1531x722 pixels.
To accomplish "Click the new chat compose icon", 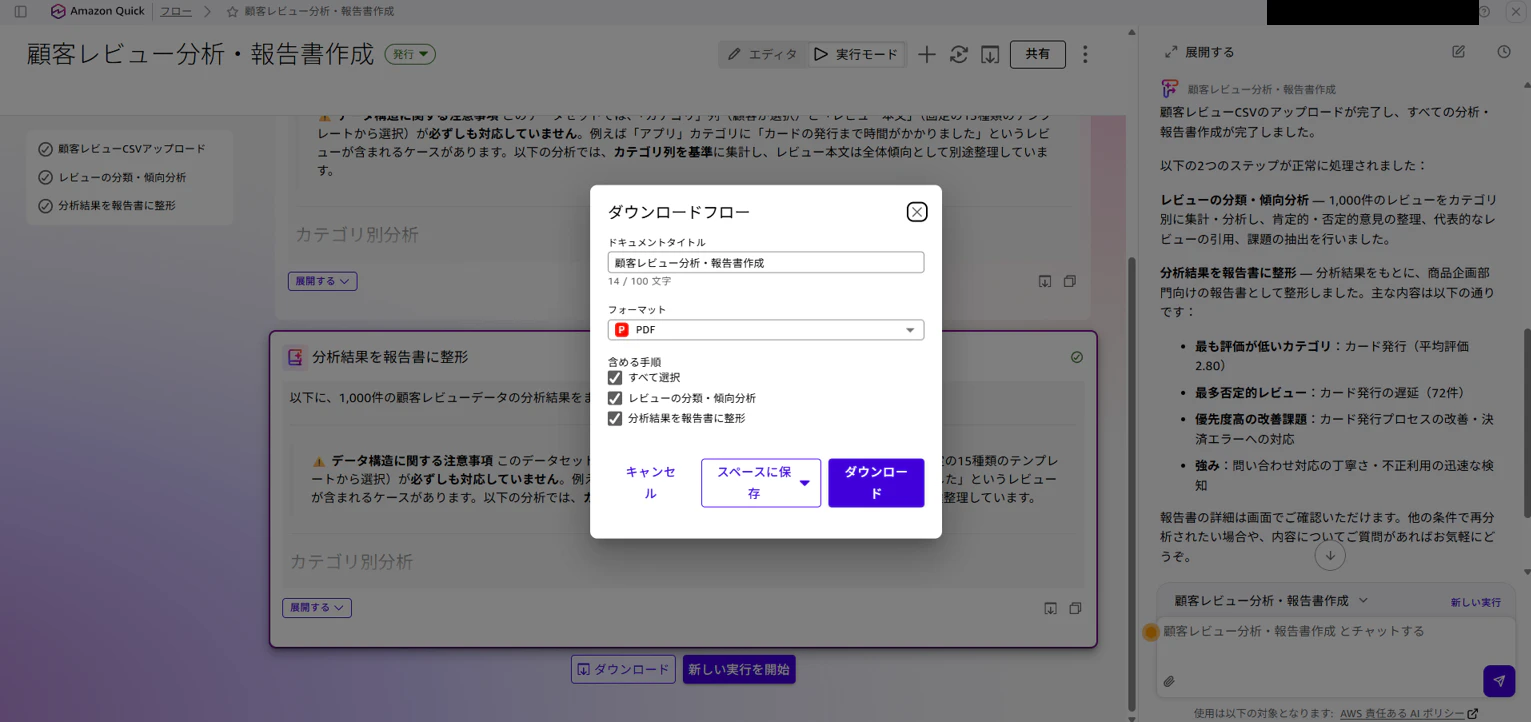I will tap(1459, 52).
